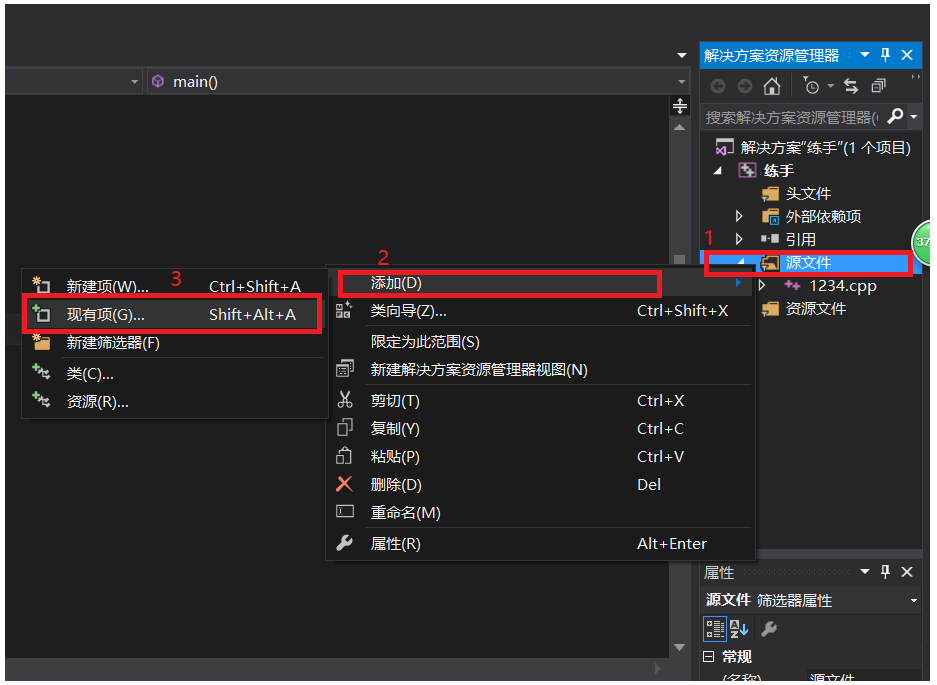Open the scope dropdown left of main()
Screen dimensions: 937x685
click(134, 82)
